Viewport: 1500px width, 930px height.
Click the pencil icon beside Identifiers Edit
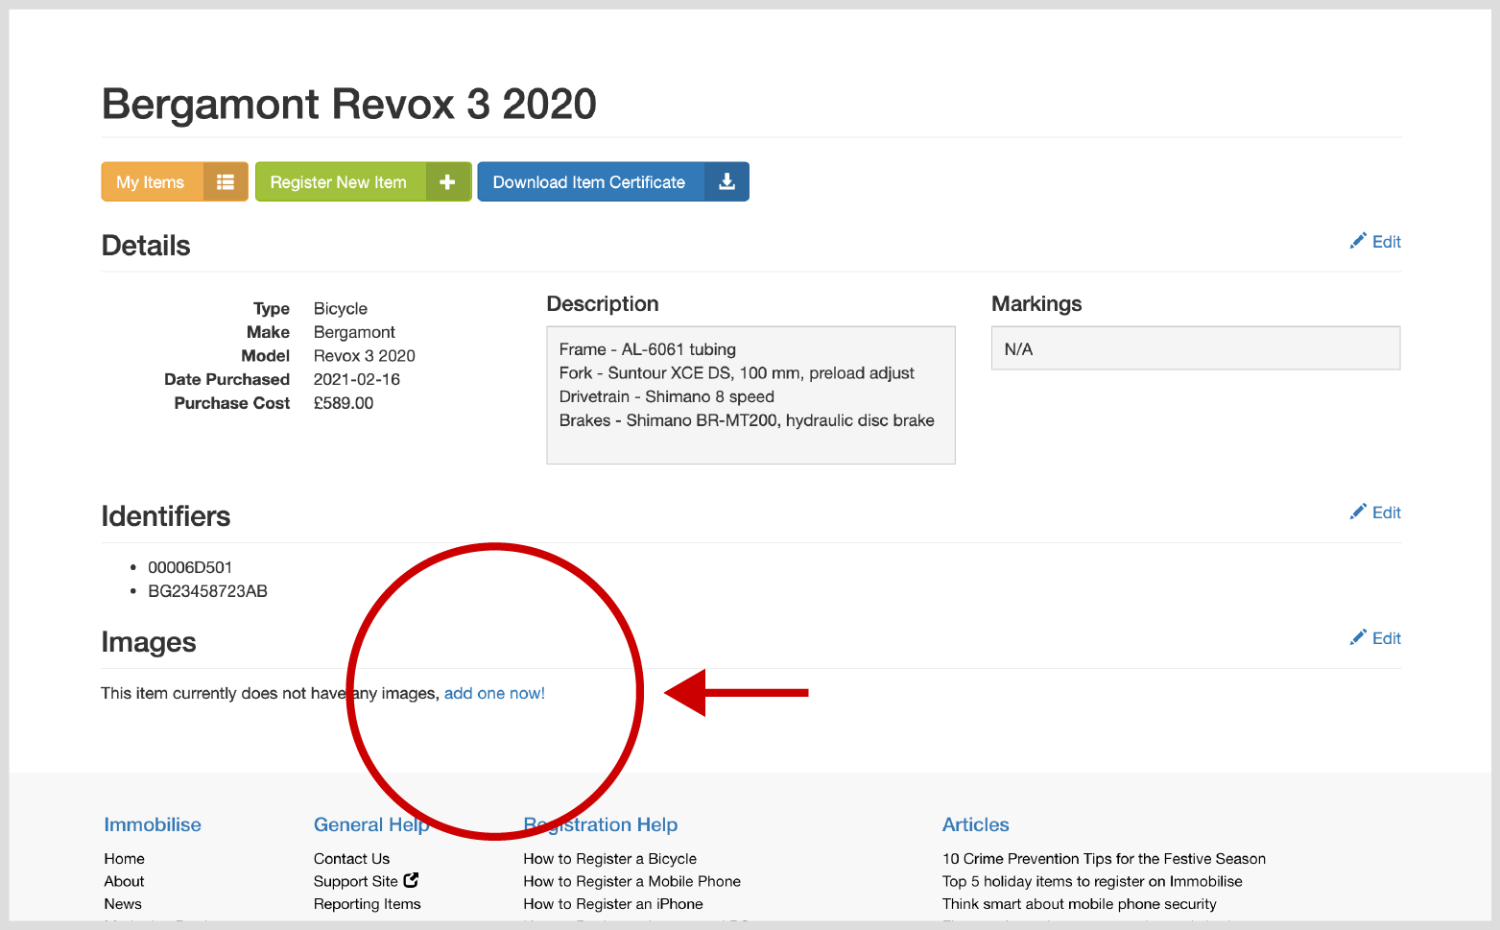[x=1357, y=512]
